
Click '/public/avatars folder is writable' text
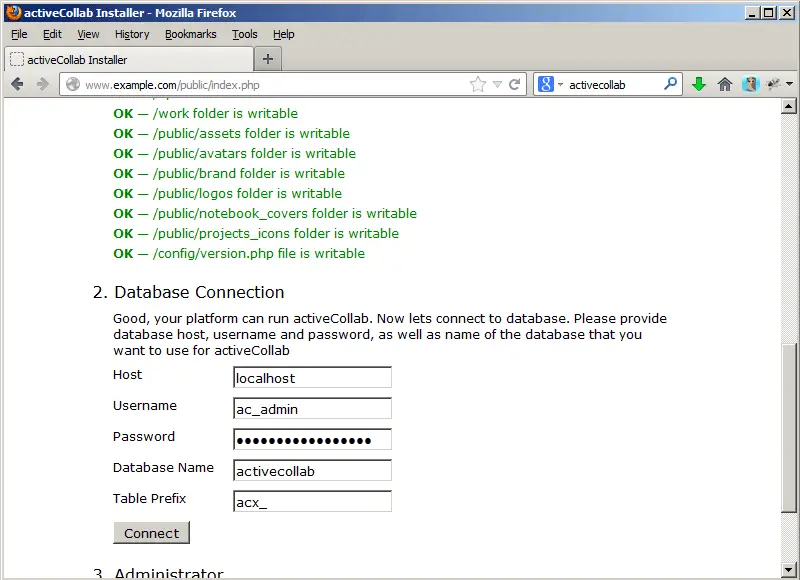point(254,154)
